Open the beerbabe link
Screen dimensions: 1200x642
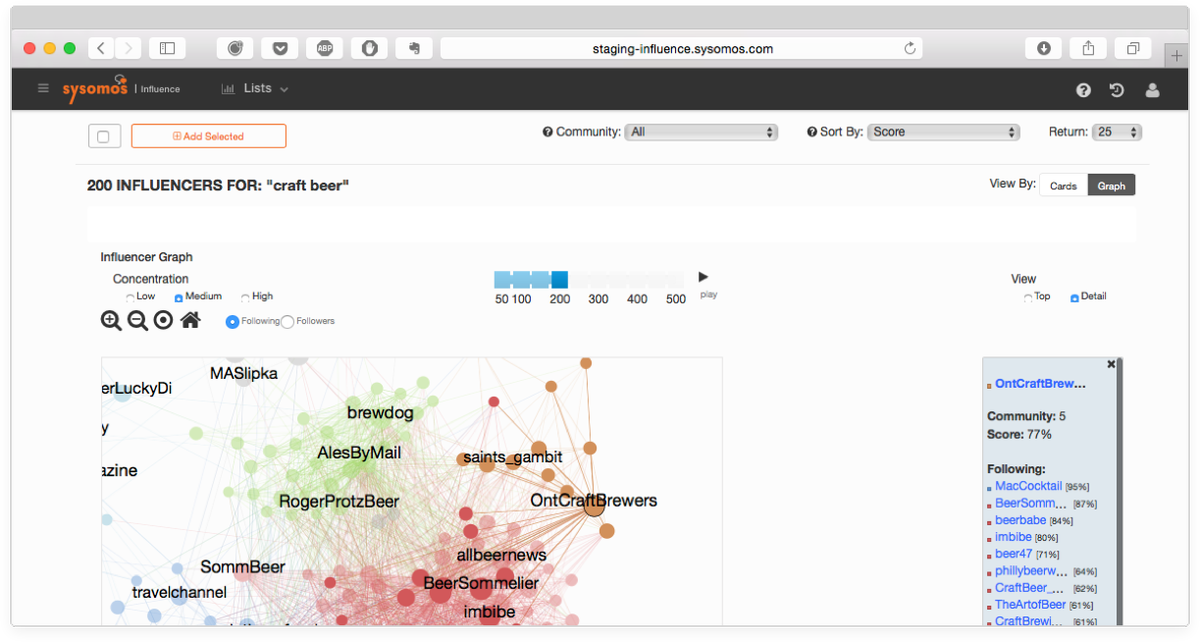pos(1020,520)
